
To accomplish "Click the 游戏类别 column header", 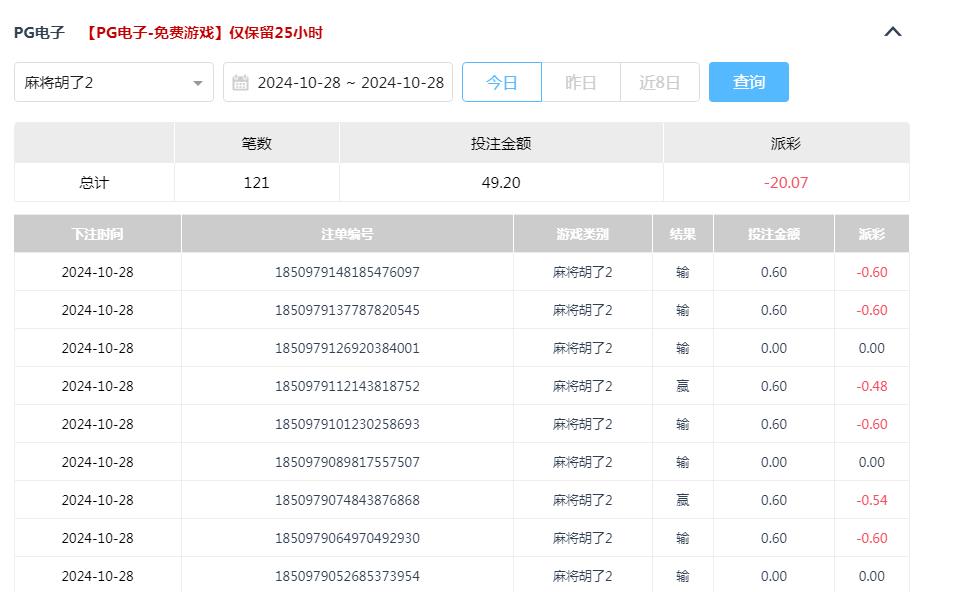I will [581, 232].
